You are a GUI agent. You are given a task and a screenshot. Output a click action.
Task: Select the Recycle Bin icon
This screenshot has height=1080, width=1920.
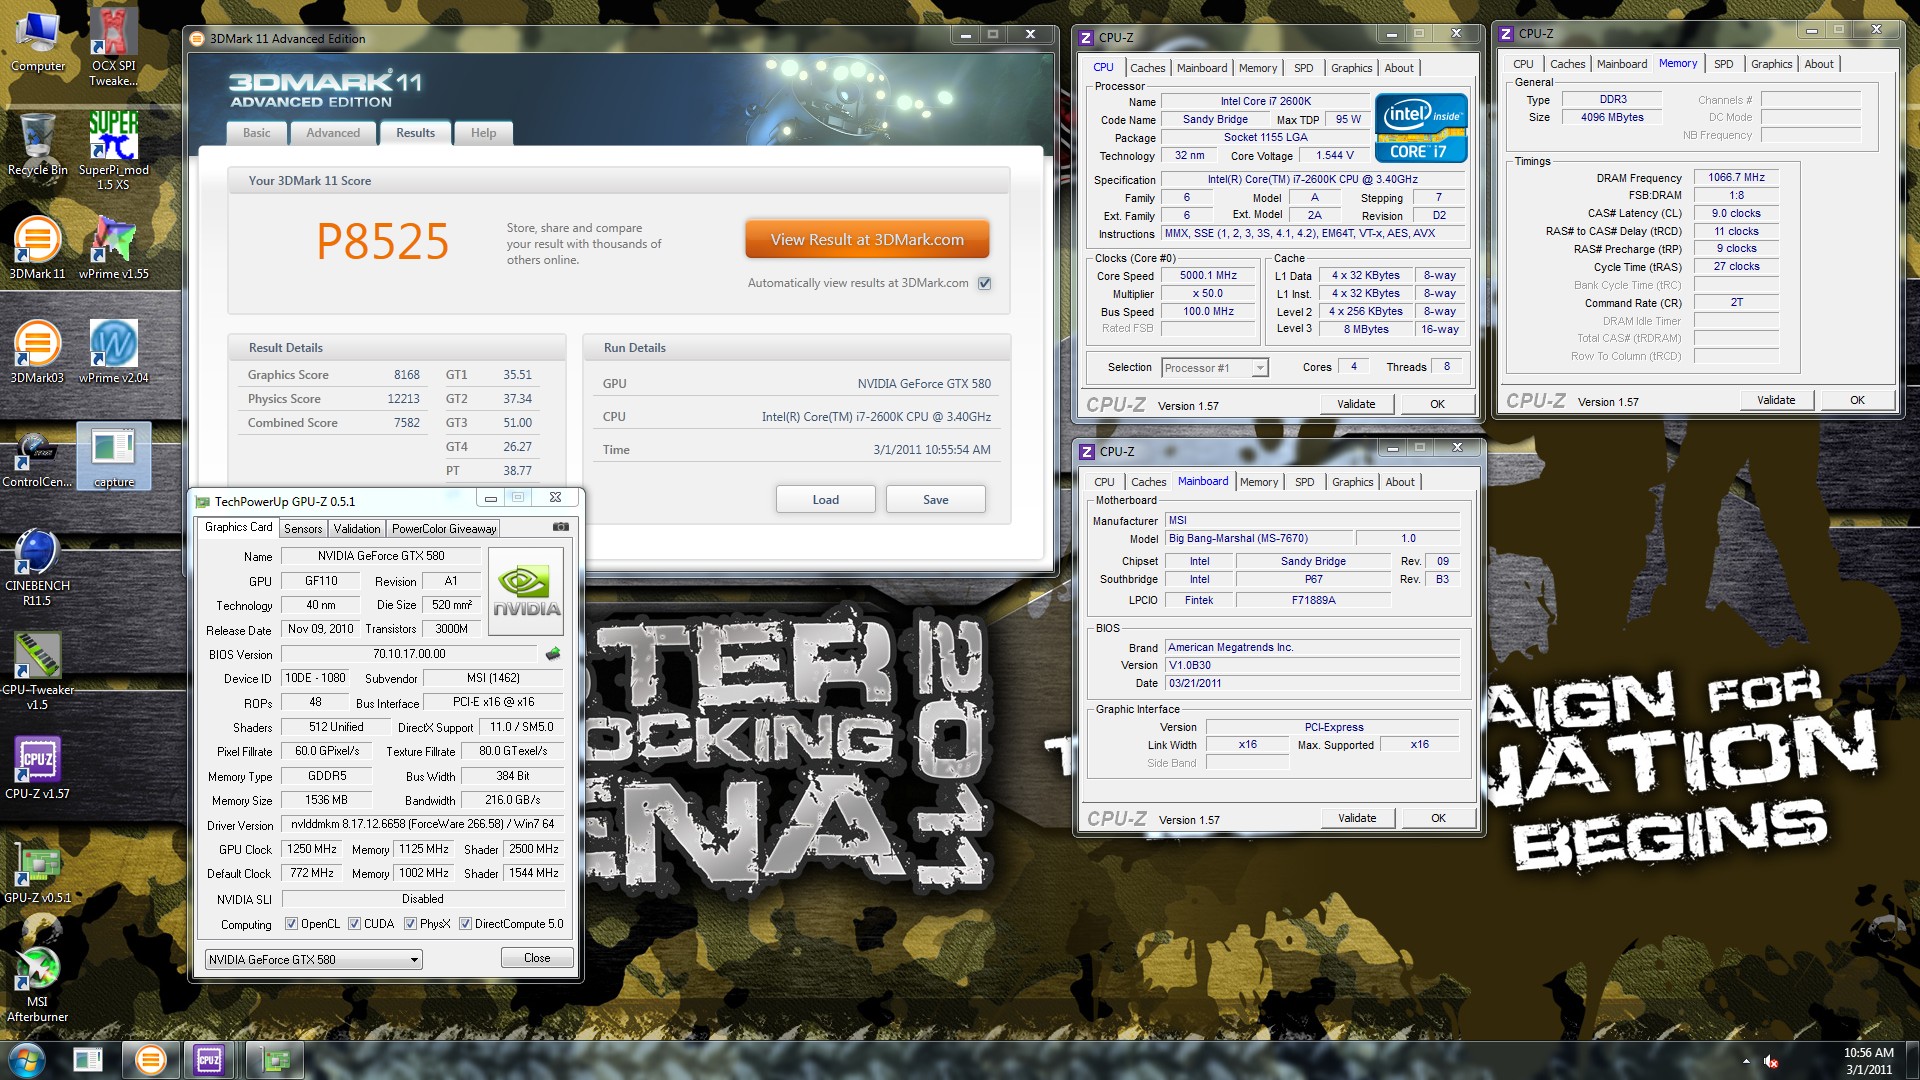coord(38,145)
